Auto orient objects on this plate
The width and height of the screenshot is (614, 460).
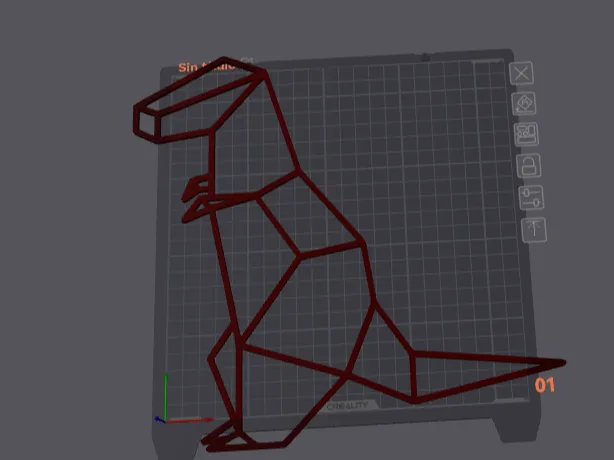pos(524,104)
